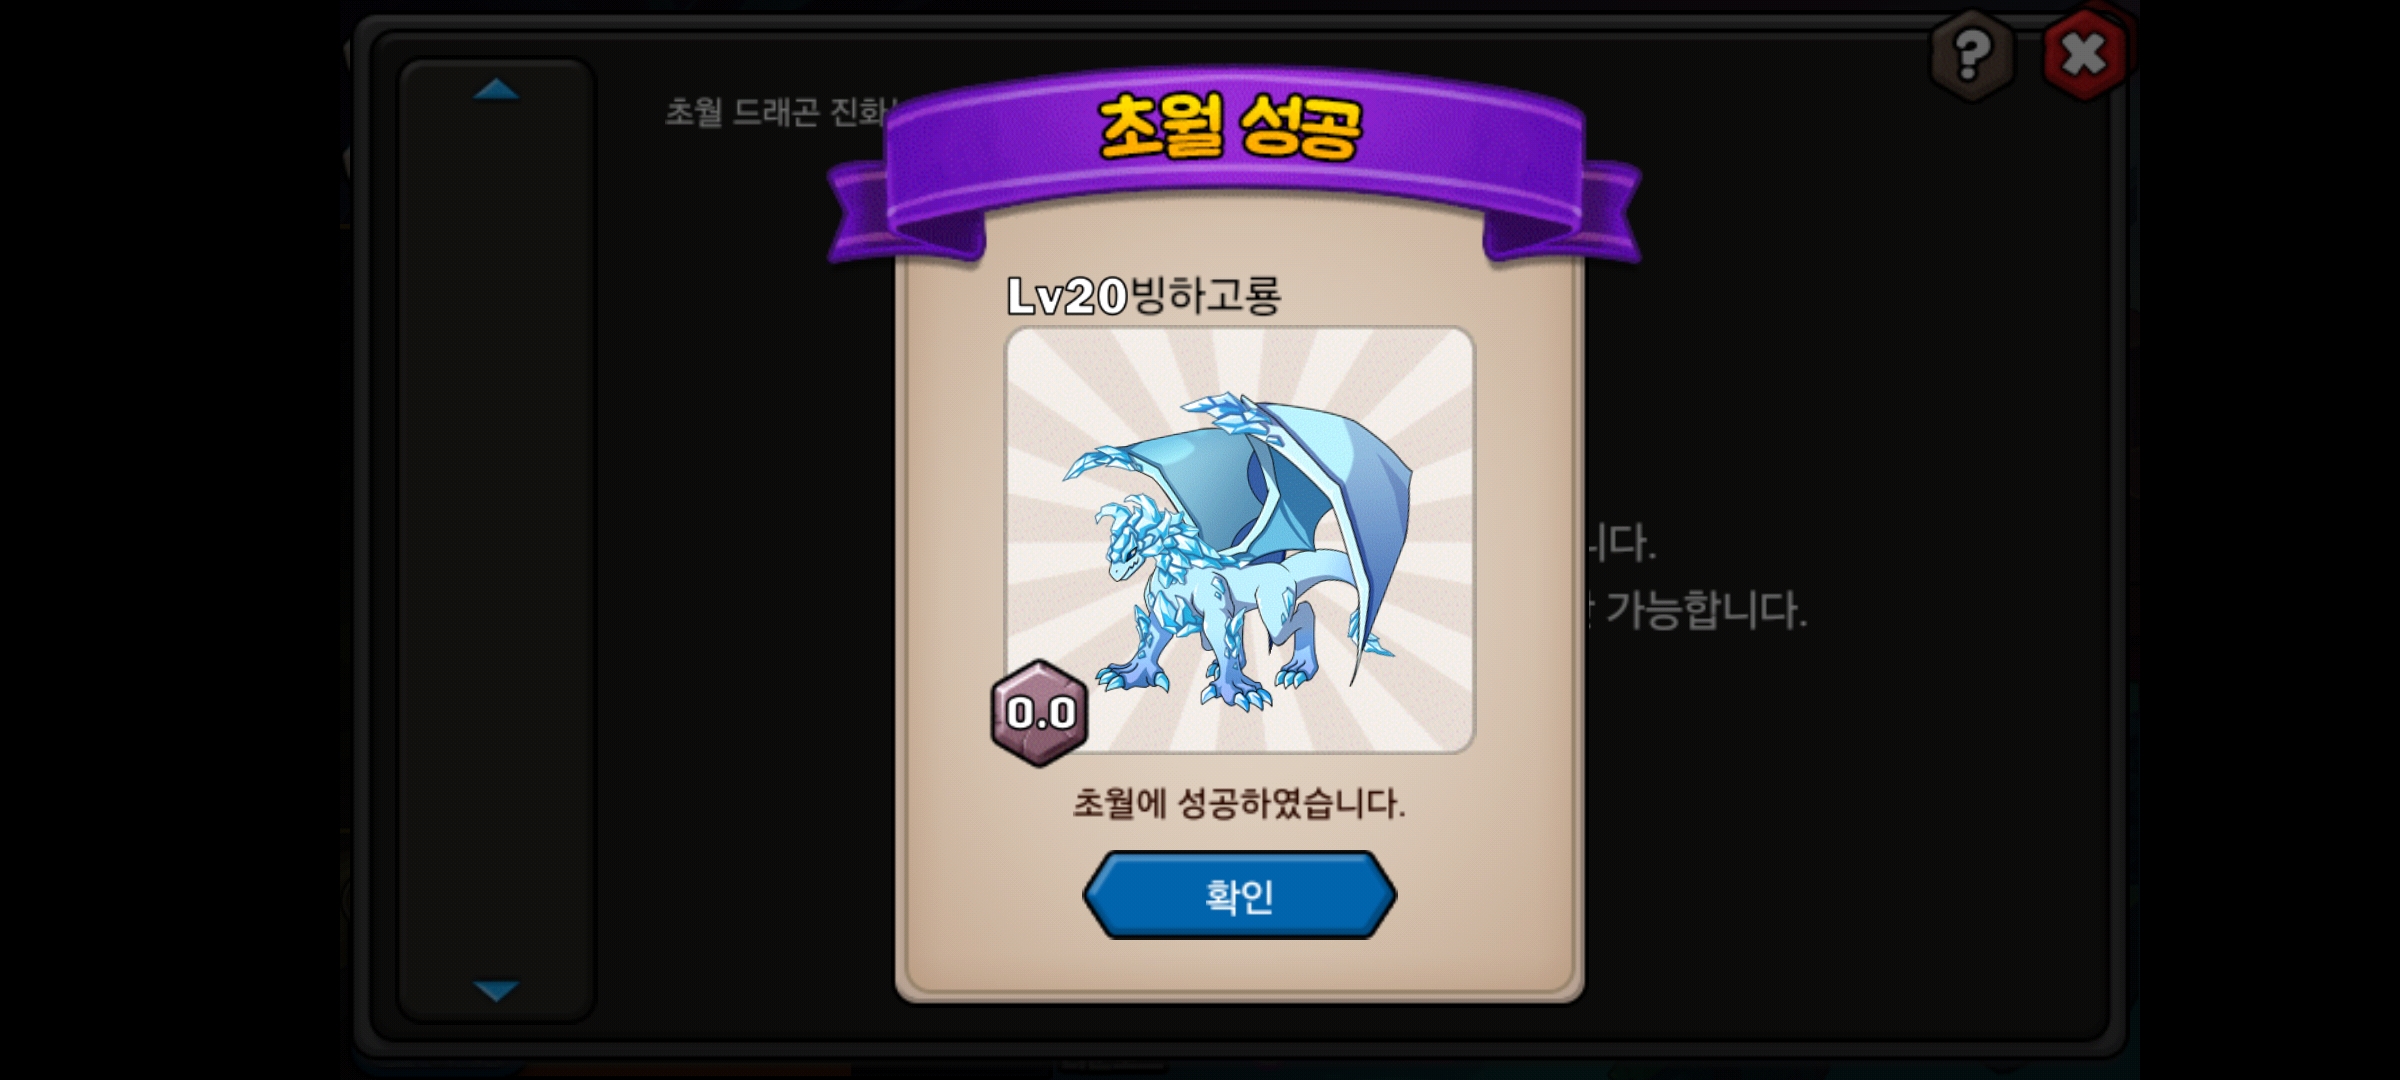Close the window with the red X
This screenshot has width=2400, height=1080.
[2085, 54]
